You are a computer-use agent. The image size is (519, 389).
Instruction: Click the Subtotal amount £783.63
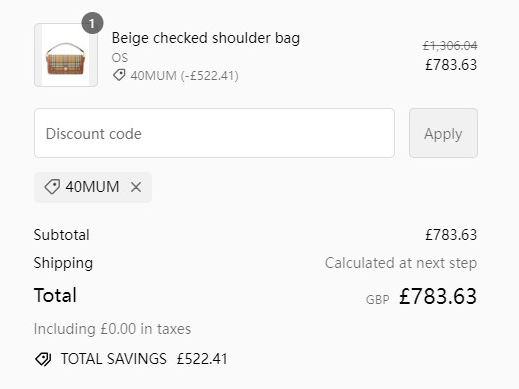pos(451,235)
